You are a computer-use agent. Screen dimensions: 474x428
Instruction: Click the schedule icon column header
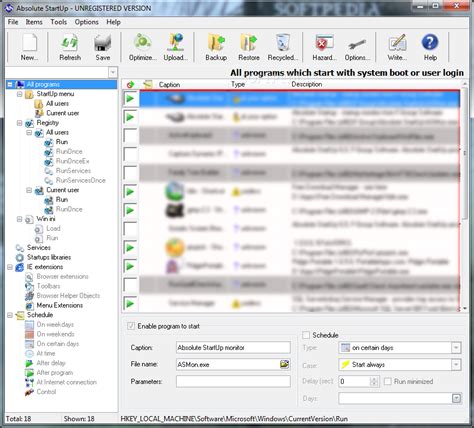click(x=148, y=85)
